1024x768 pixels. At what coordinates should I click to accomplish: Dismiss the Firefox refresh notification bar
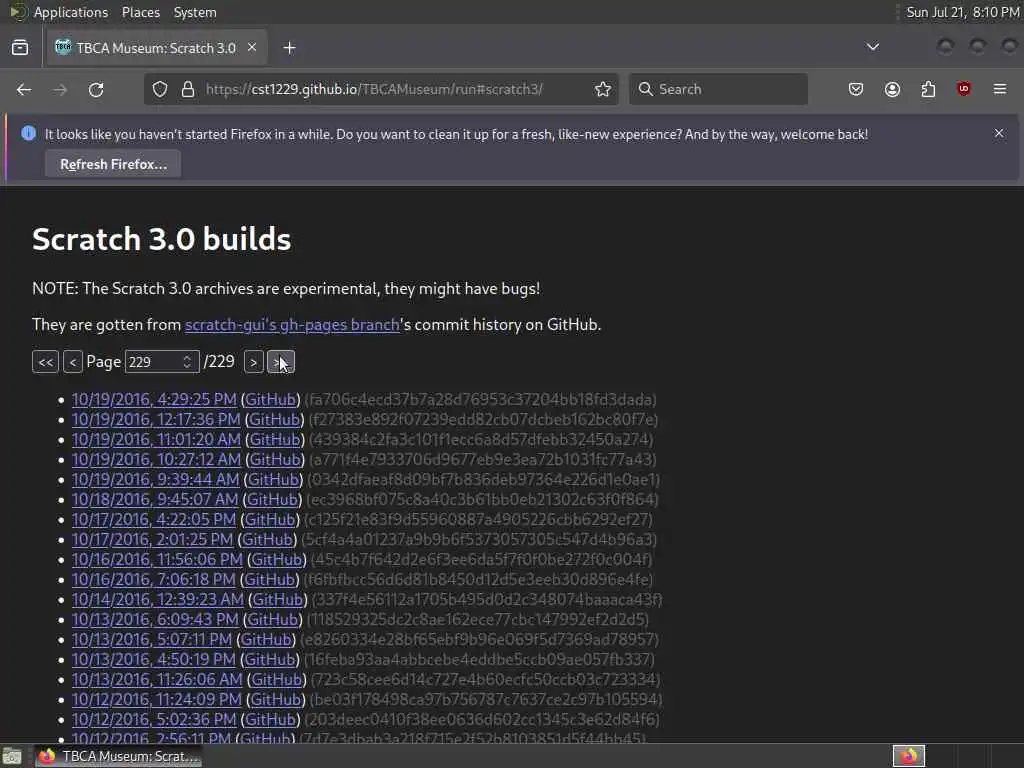(x=999, y=133)
